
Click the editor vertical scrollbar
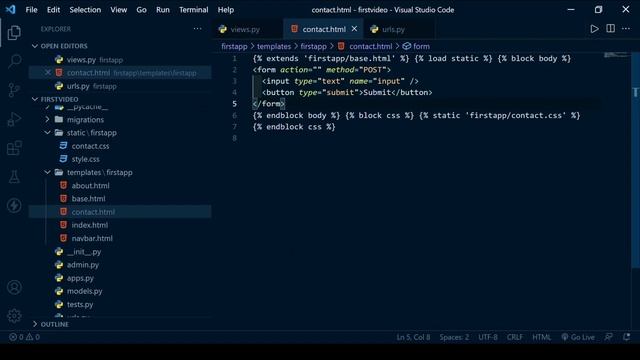point(635,159)
